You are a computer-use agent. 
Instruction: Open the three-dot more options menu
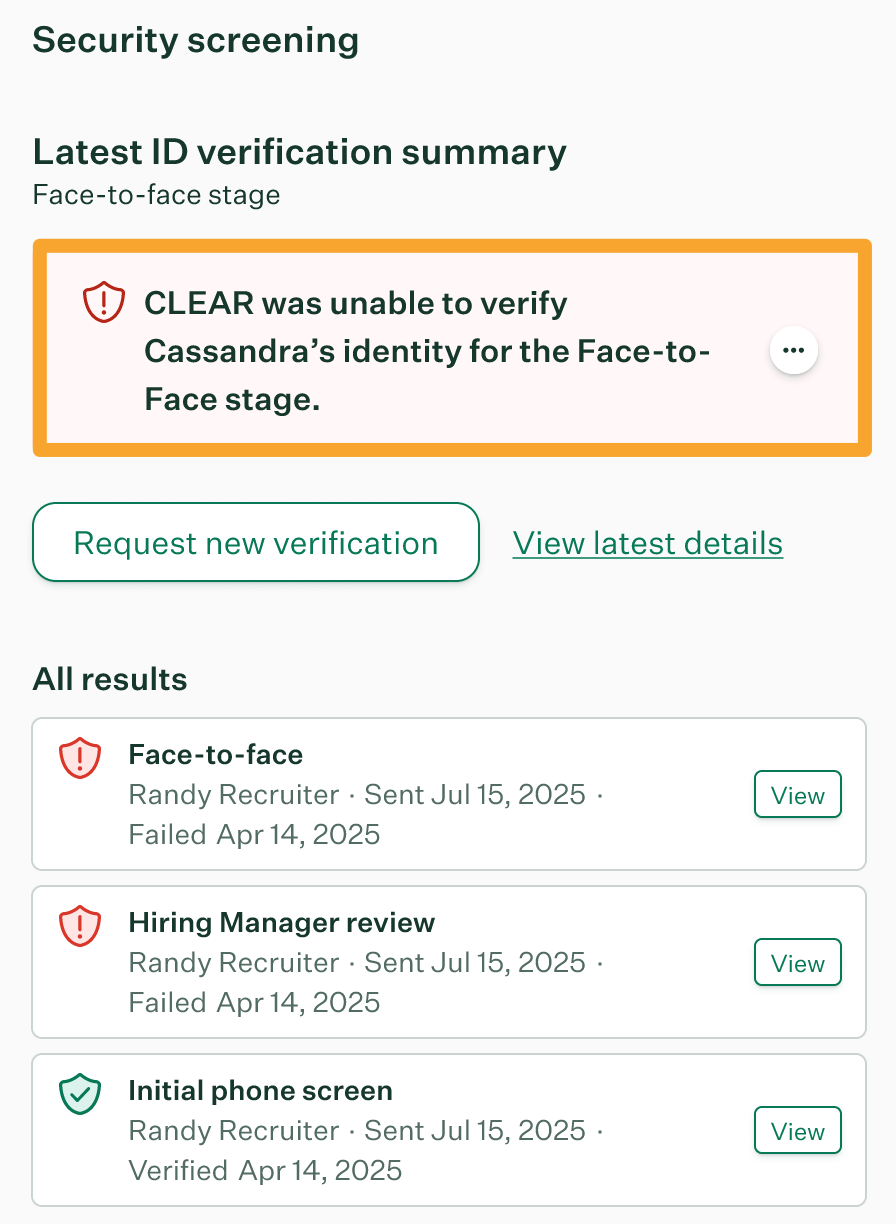pos(794,351)
